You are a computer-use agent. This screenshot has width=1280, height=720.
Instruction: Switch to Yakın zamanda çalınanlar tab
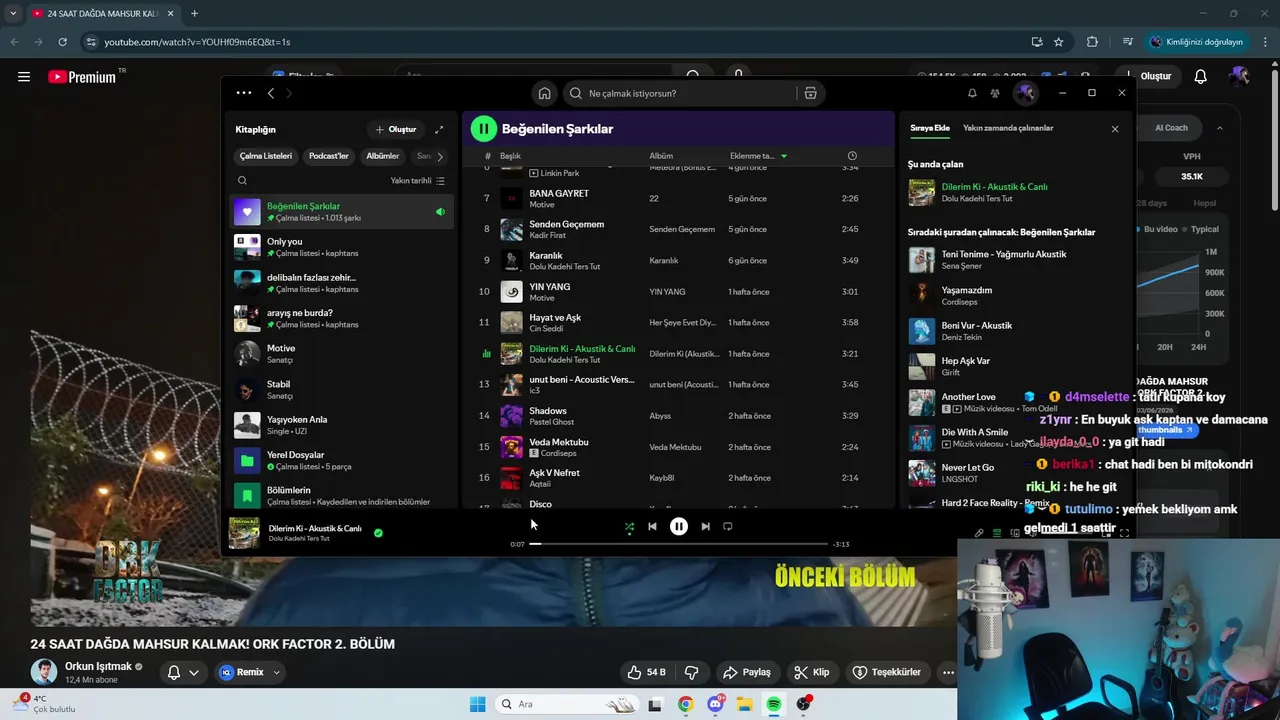(x=1008, y=128)
